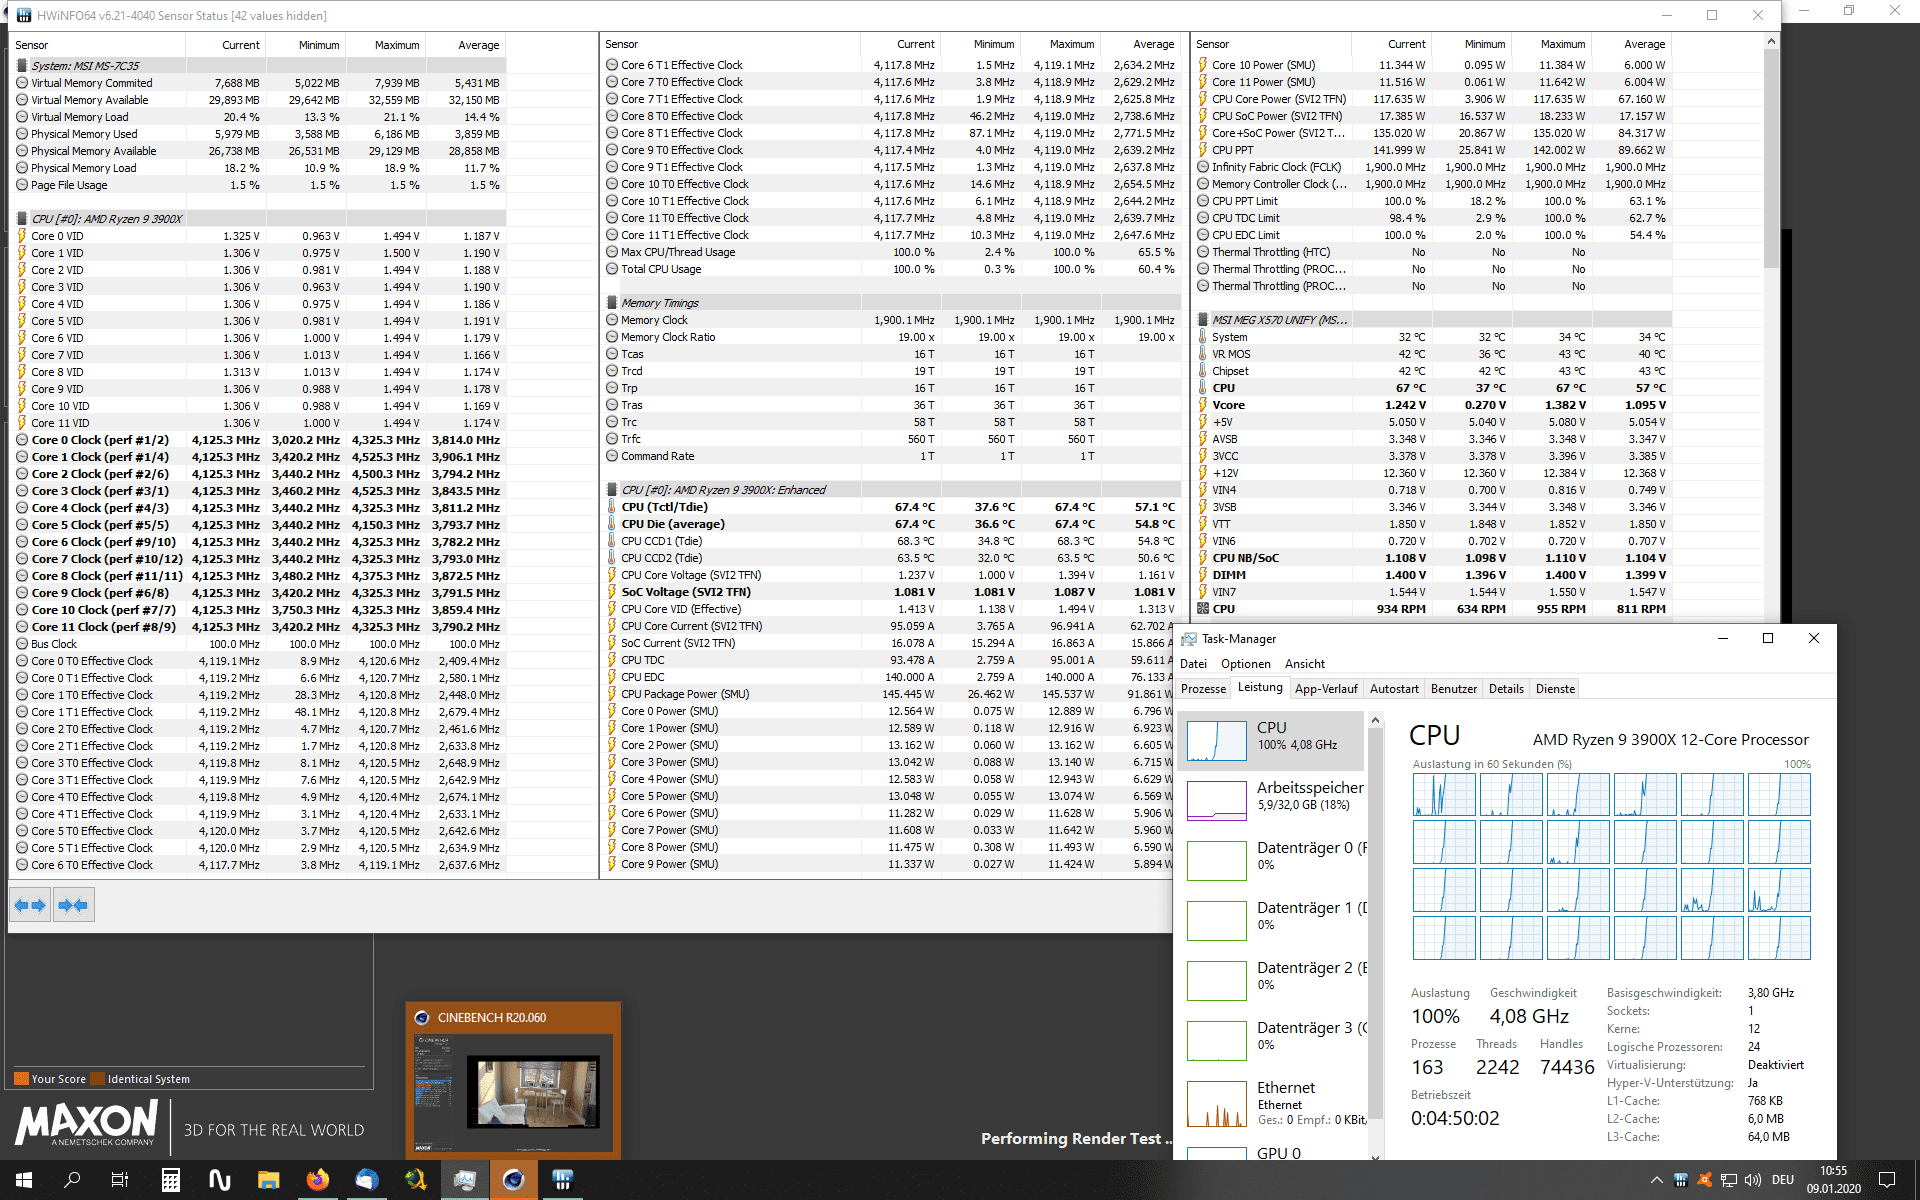Select the Total CPU Usage row
This screenshot has width=1920, height=1200.
pos(891,269)
